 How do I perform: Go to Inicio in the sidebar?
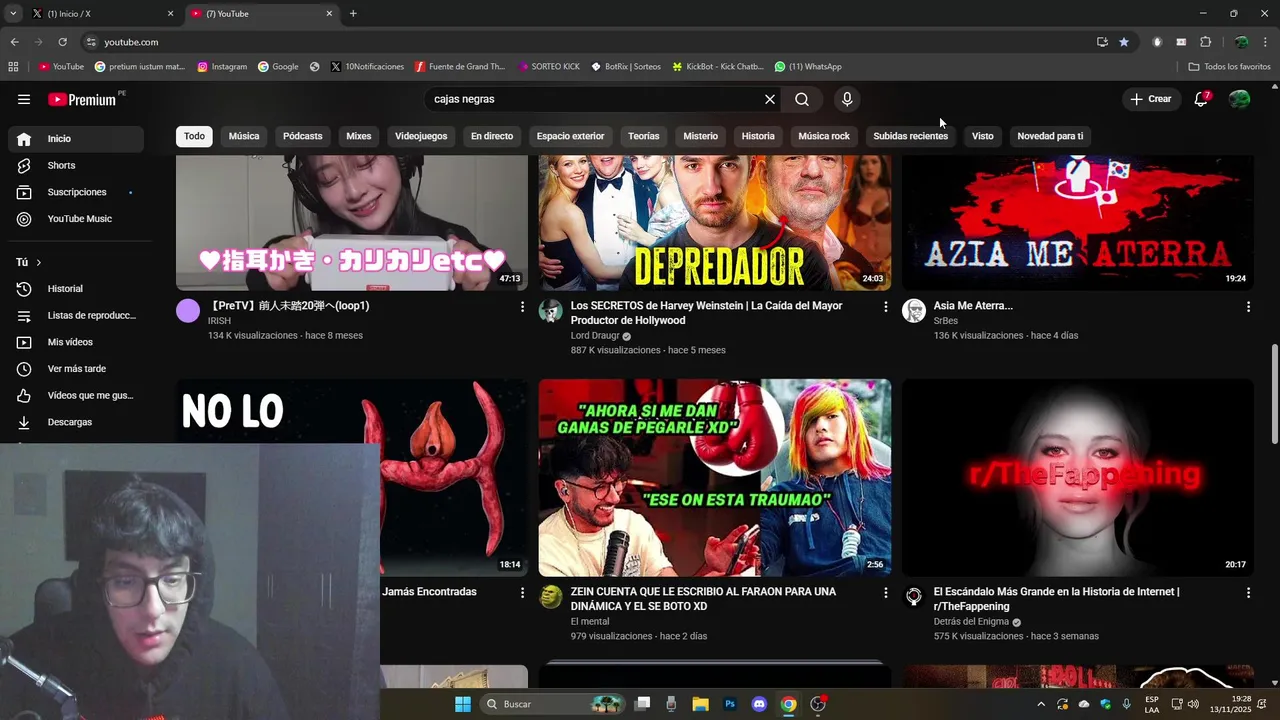click(x=76, y=139)
